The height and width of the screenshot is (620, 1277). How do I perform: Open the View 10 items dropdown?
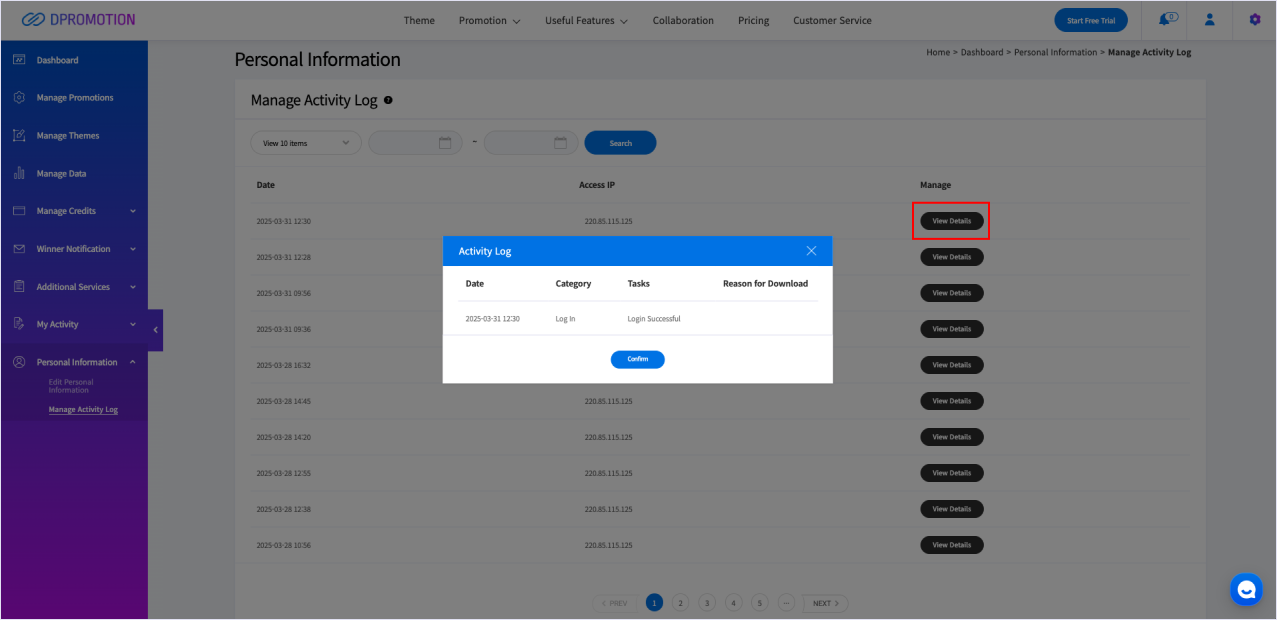pyautogui.click(x=305, y=143)
